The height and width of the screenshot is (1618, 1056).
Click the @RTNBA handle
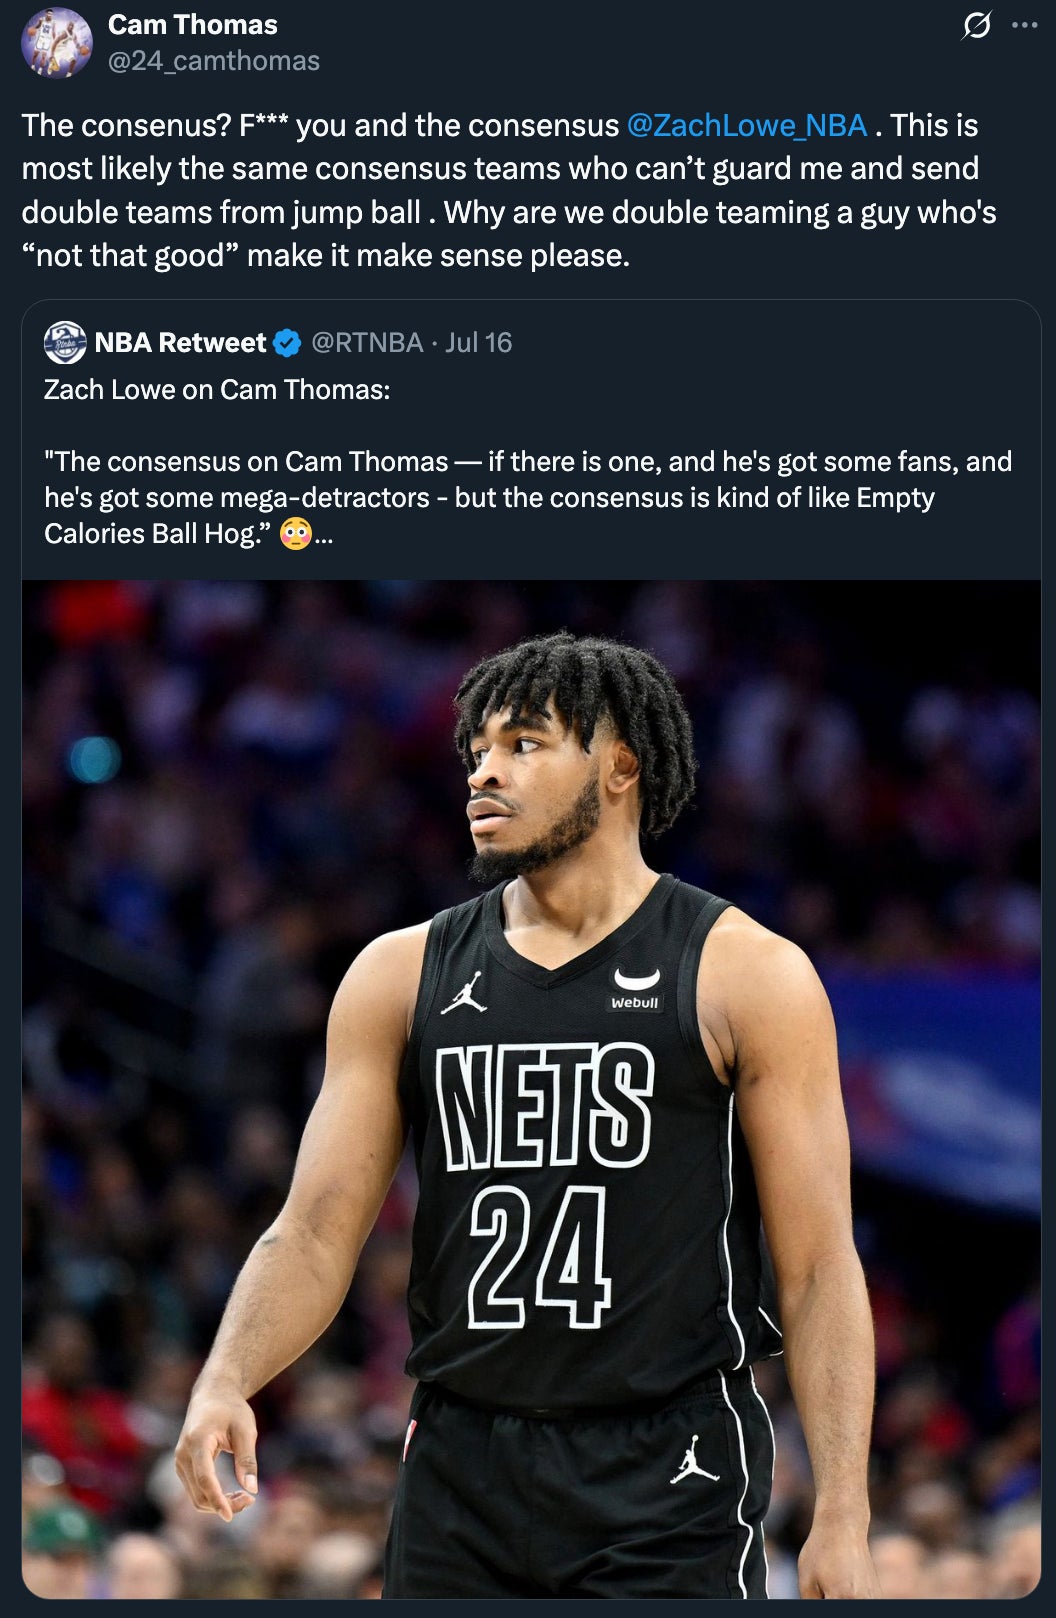click(367, 343)
